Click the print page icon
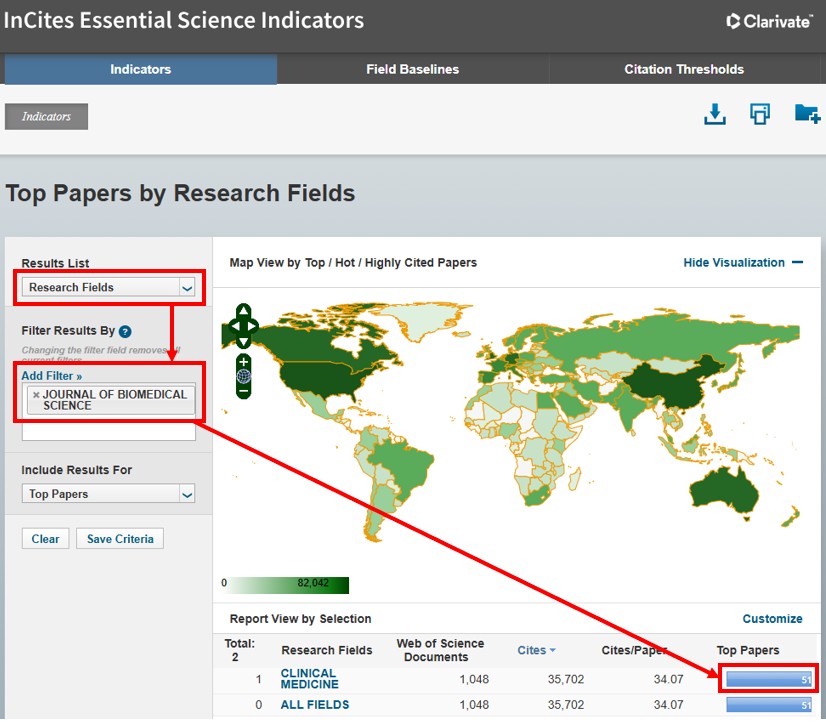The width and height of the screenshot is (826, 724). [759, 114]
